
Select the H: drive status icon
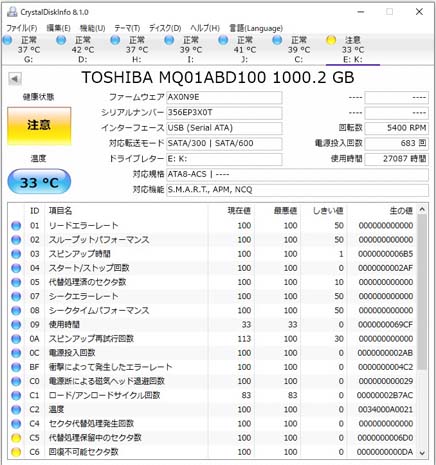tap(115, 40)
